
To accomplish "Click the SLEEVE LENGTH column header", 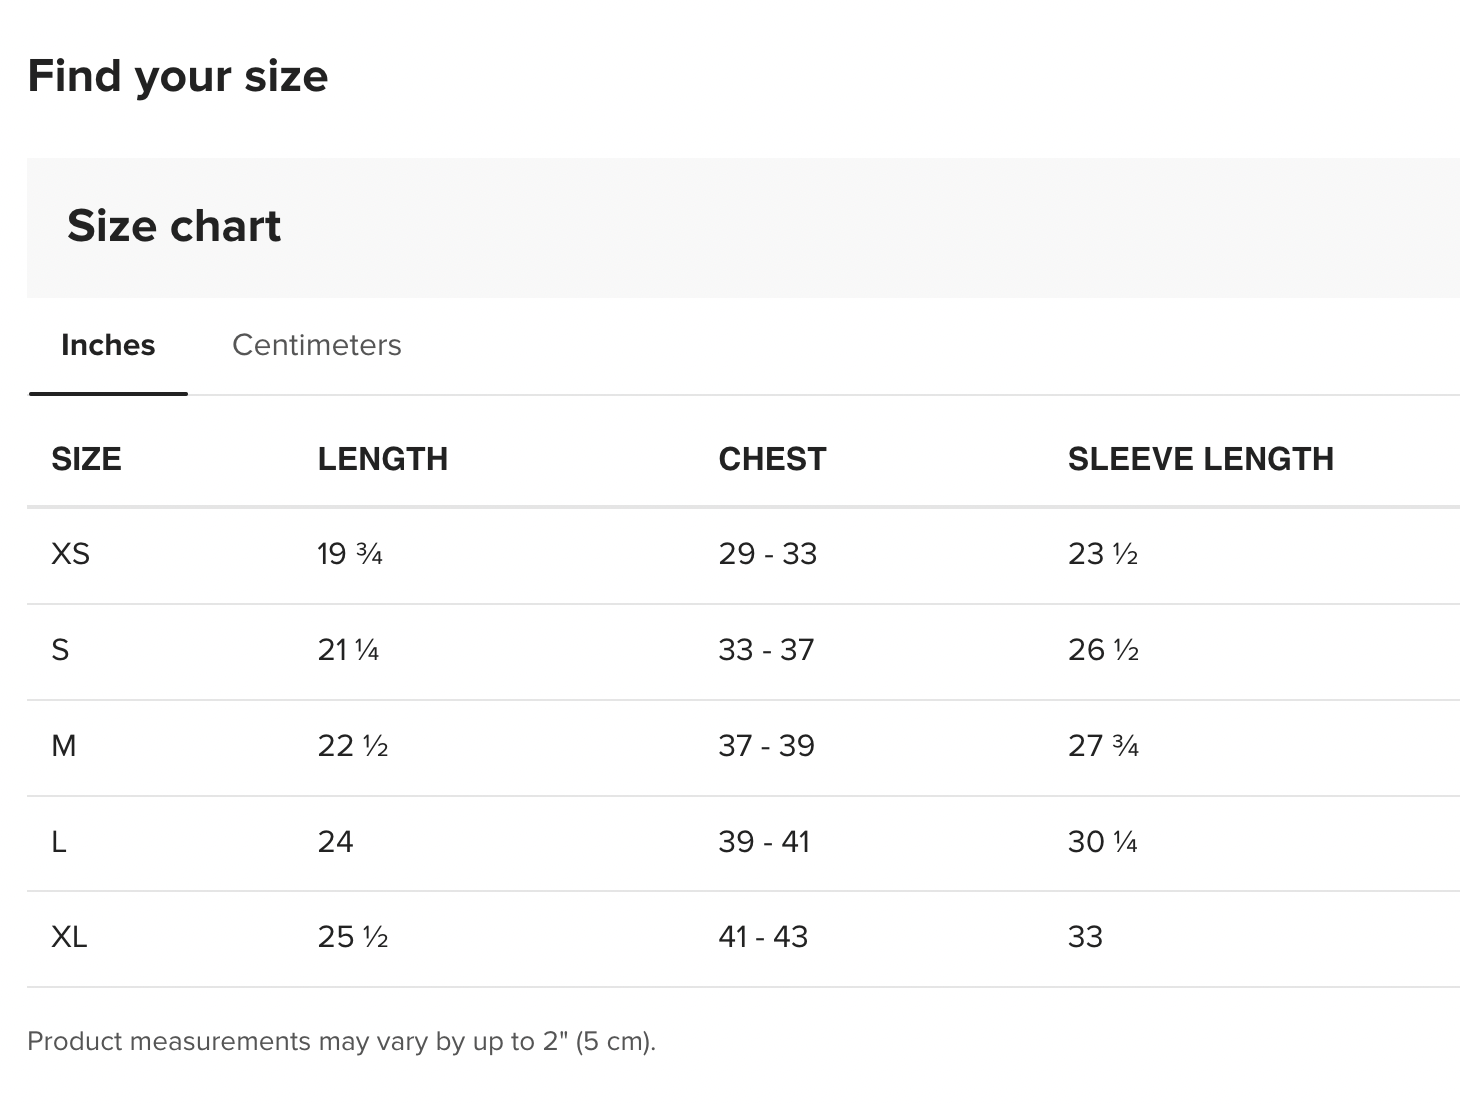I will click(x=1201, y=459).
